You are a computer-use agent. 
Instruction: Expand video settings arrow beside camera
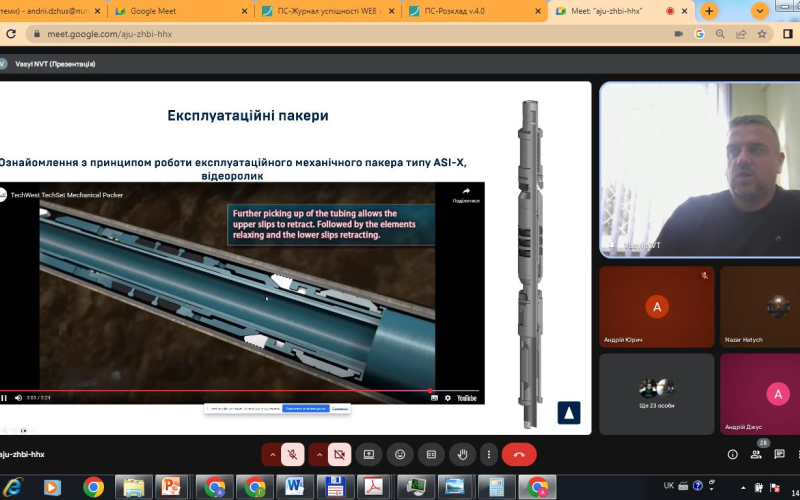click(x=318, y=454)
